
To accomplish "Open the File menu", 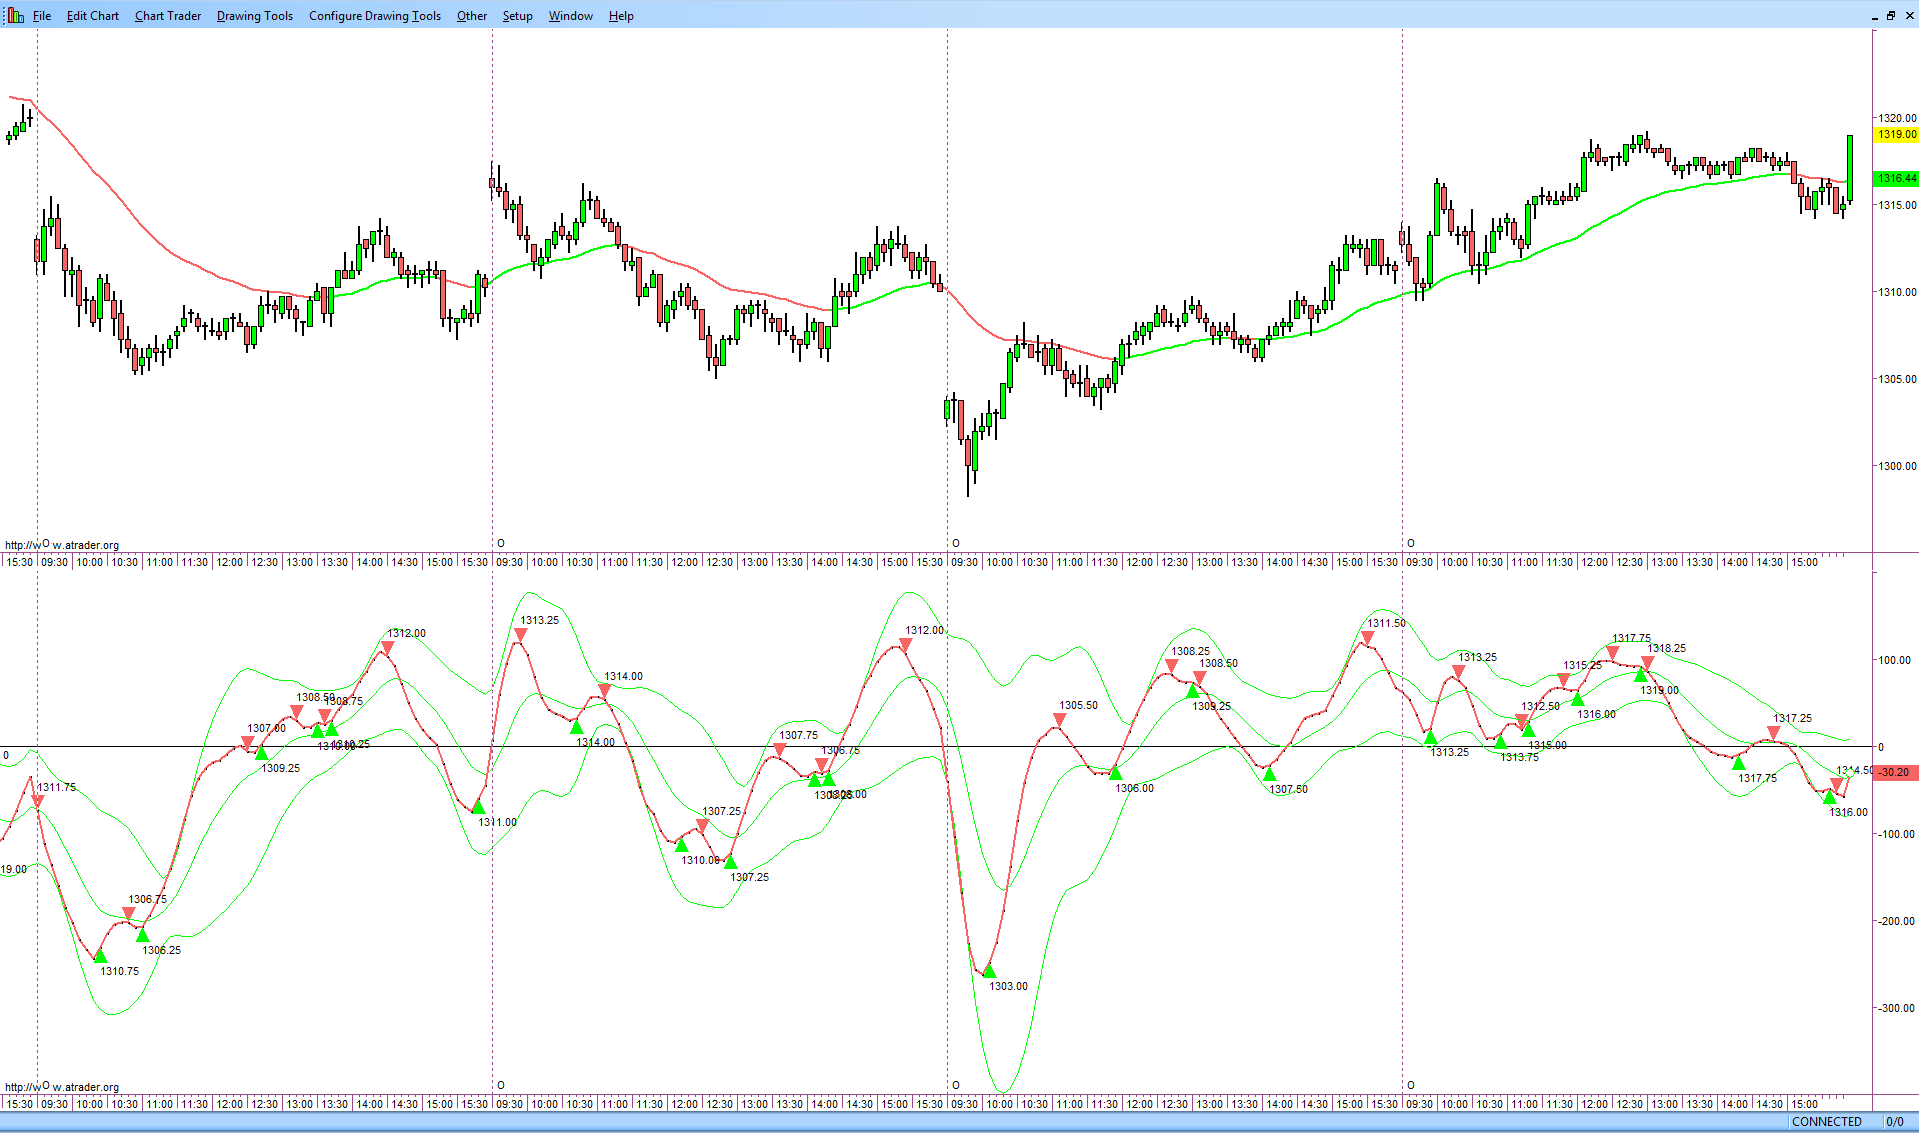I will [42, 16].
